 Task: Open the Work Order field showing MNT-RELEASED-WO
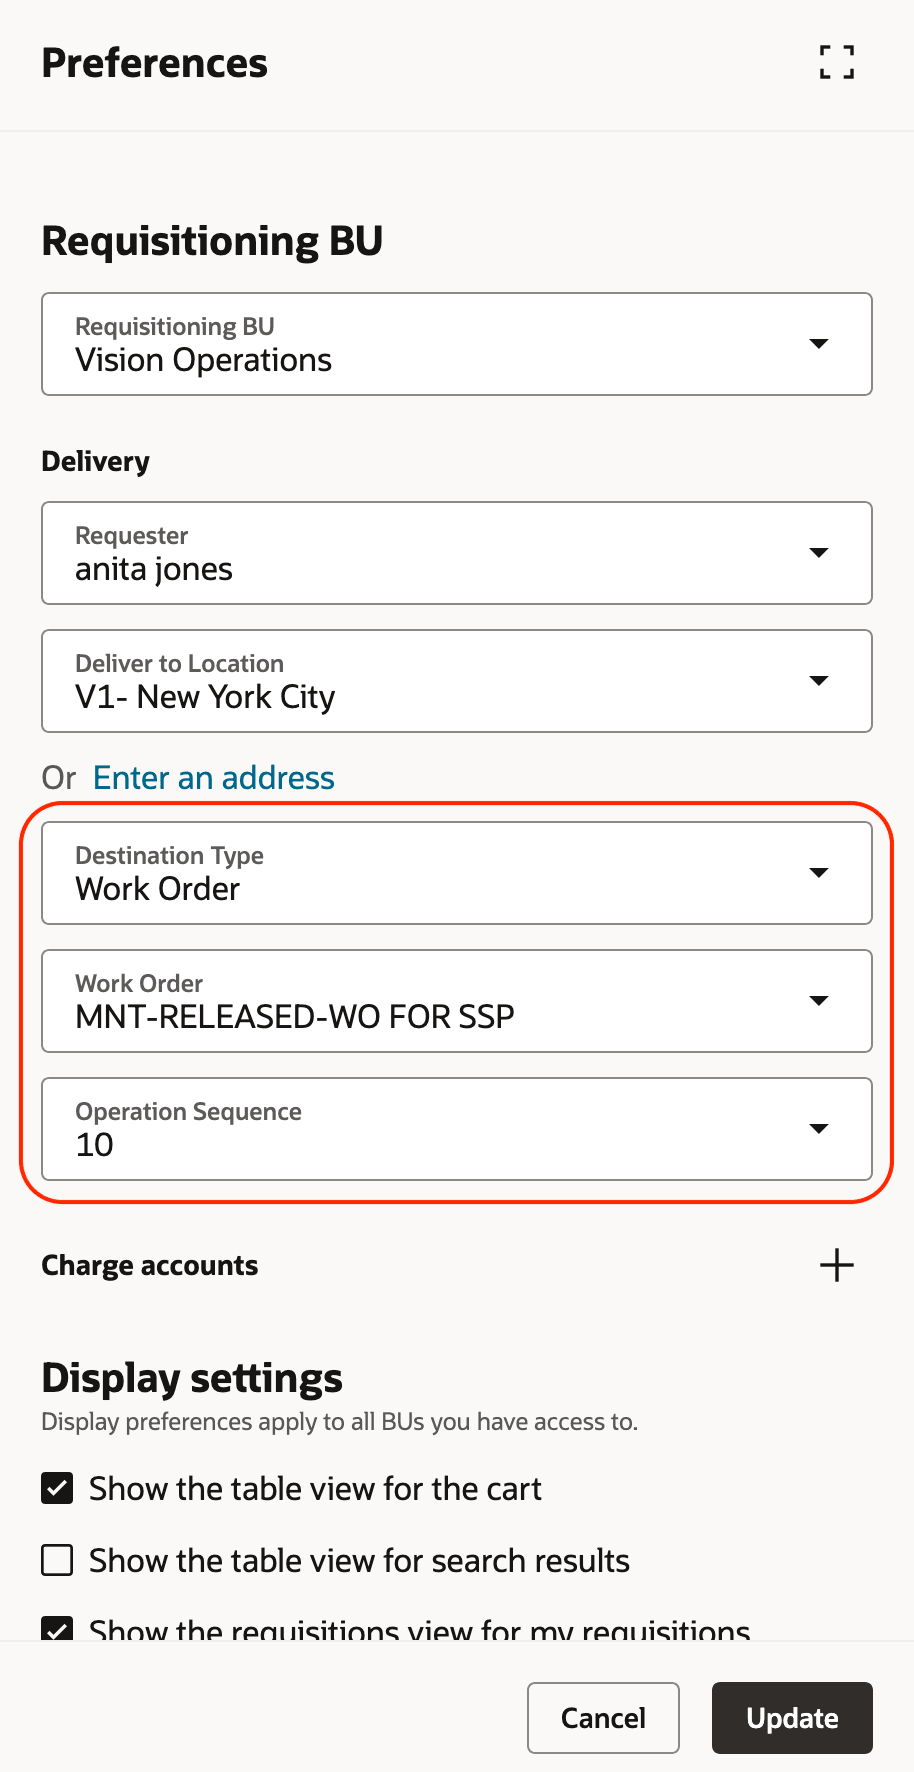click(x=456, y=1000)
